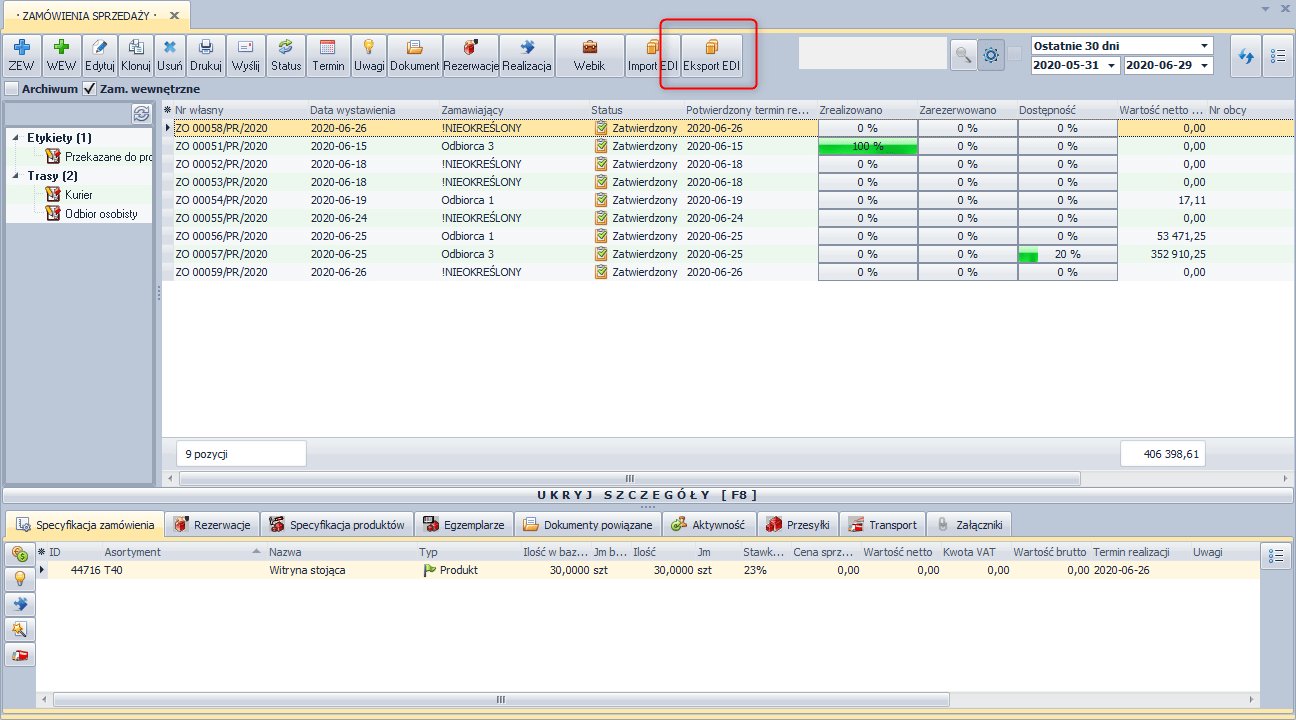Open the Rezerwacje toolbar tool

471,55
